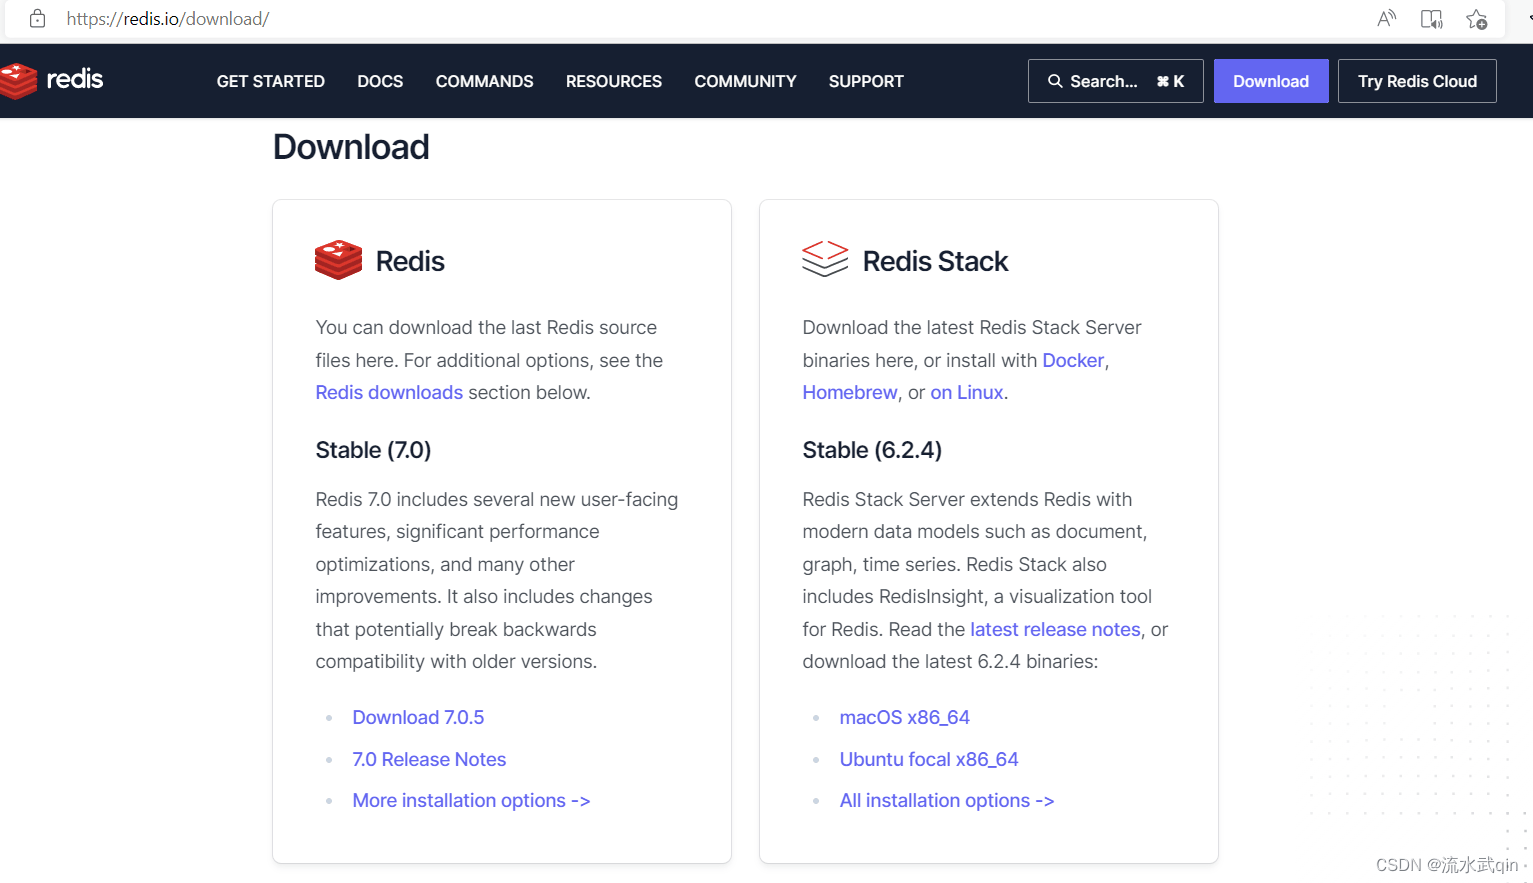The height and width of the screenshot is (883, 1533).
Task: Click the Redis Stack layers icon
Action: (825, 260)
